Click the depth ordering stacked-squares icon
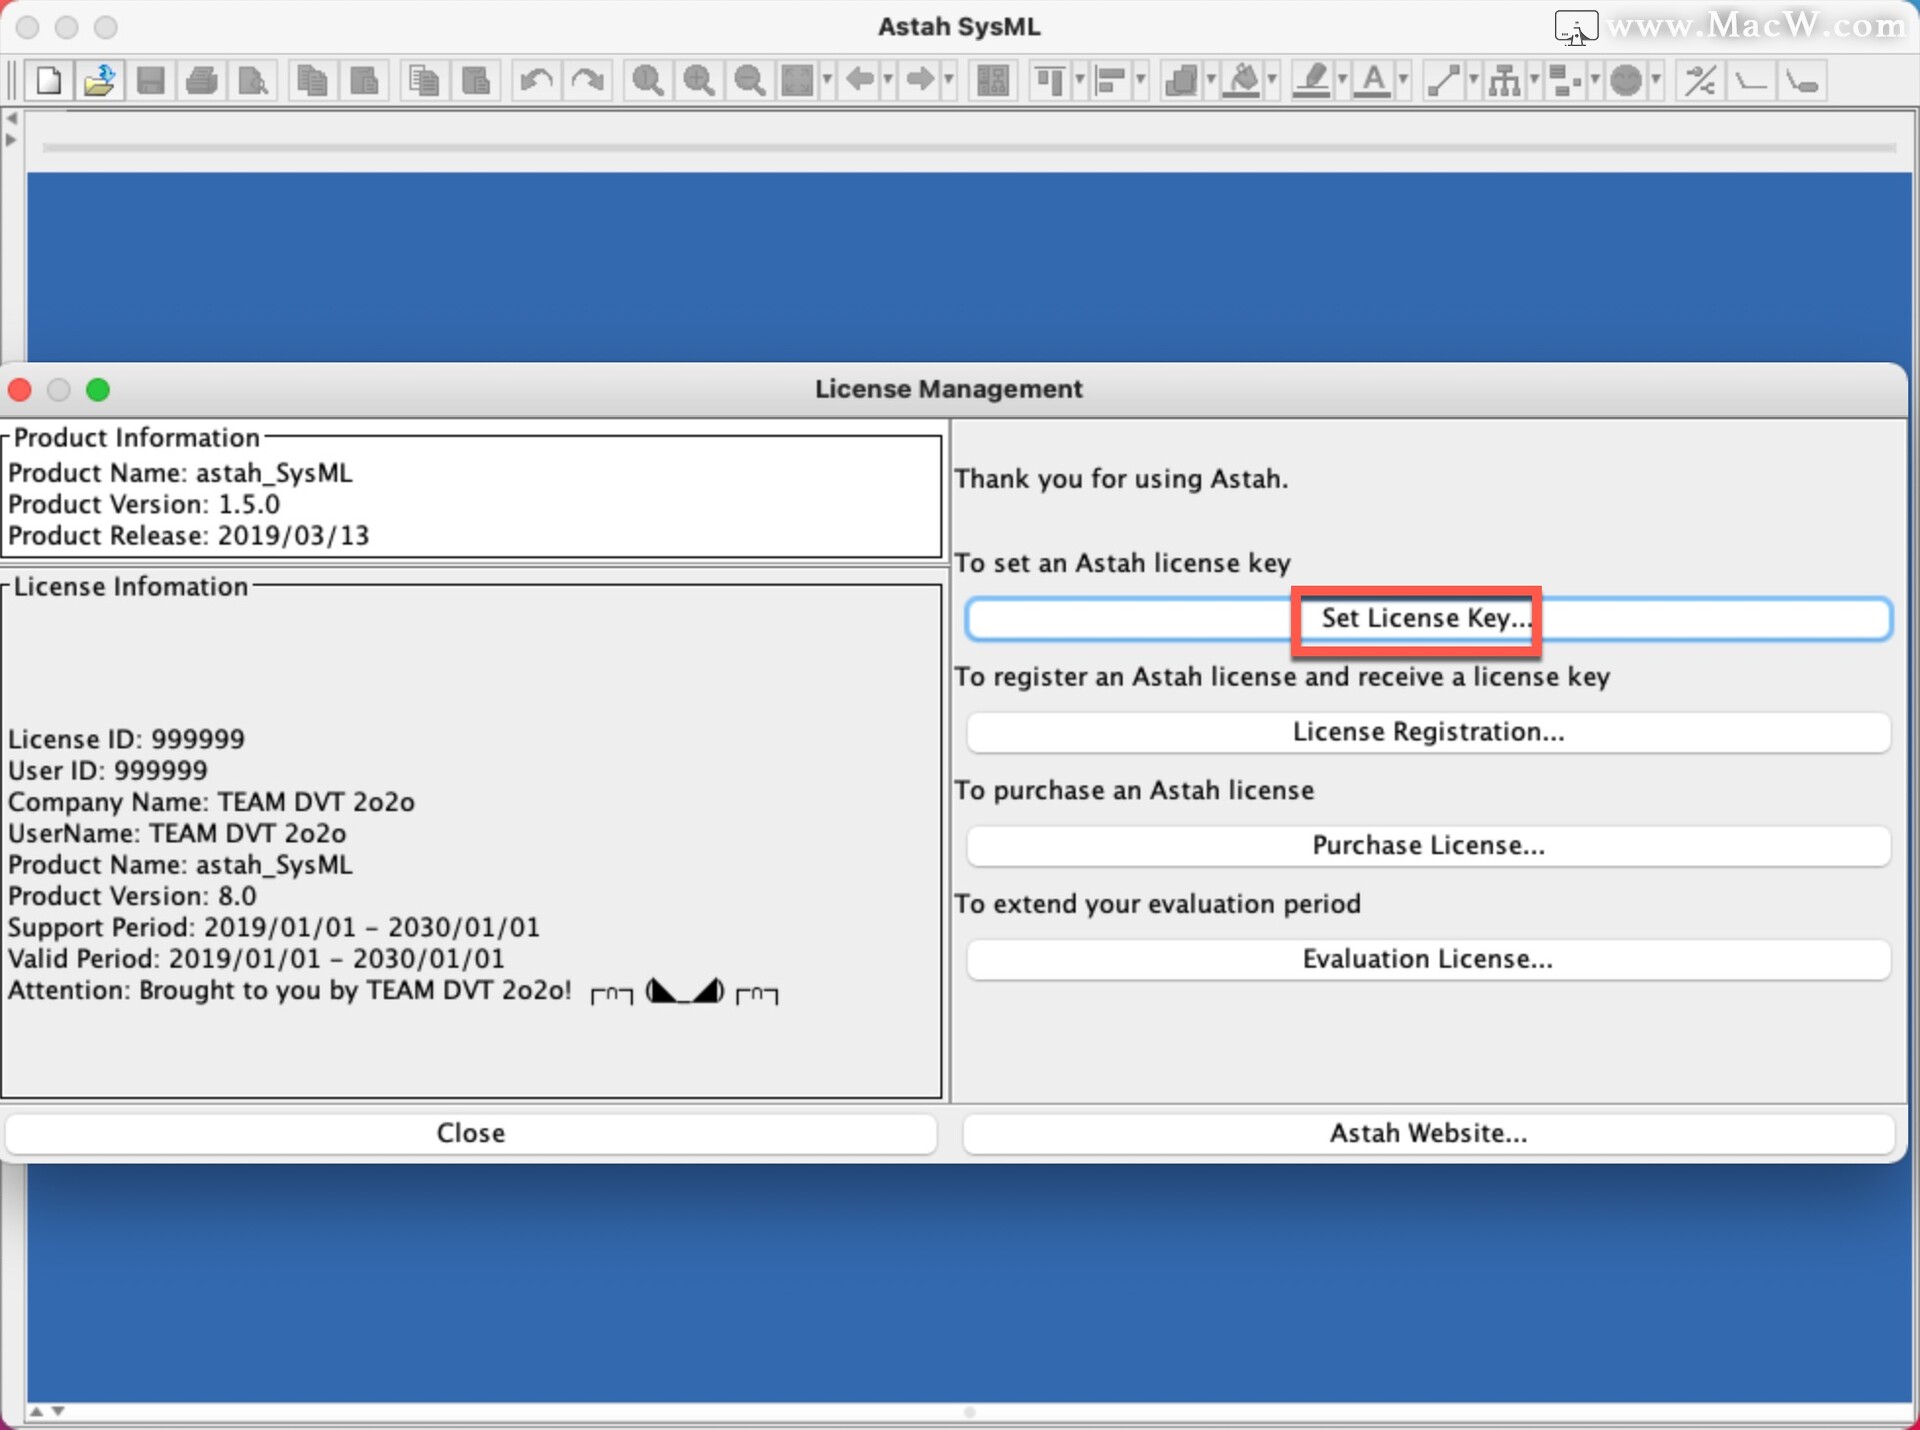 point(1181,80)
